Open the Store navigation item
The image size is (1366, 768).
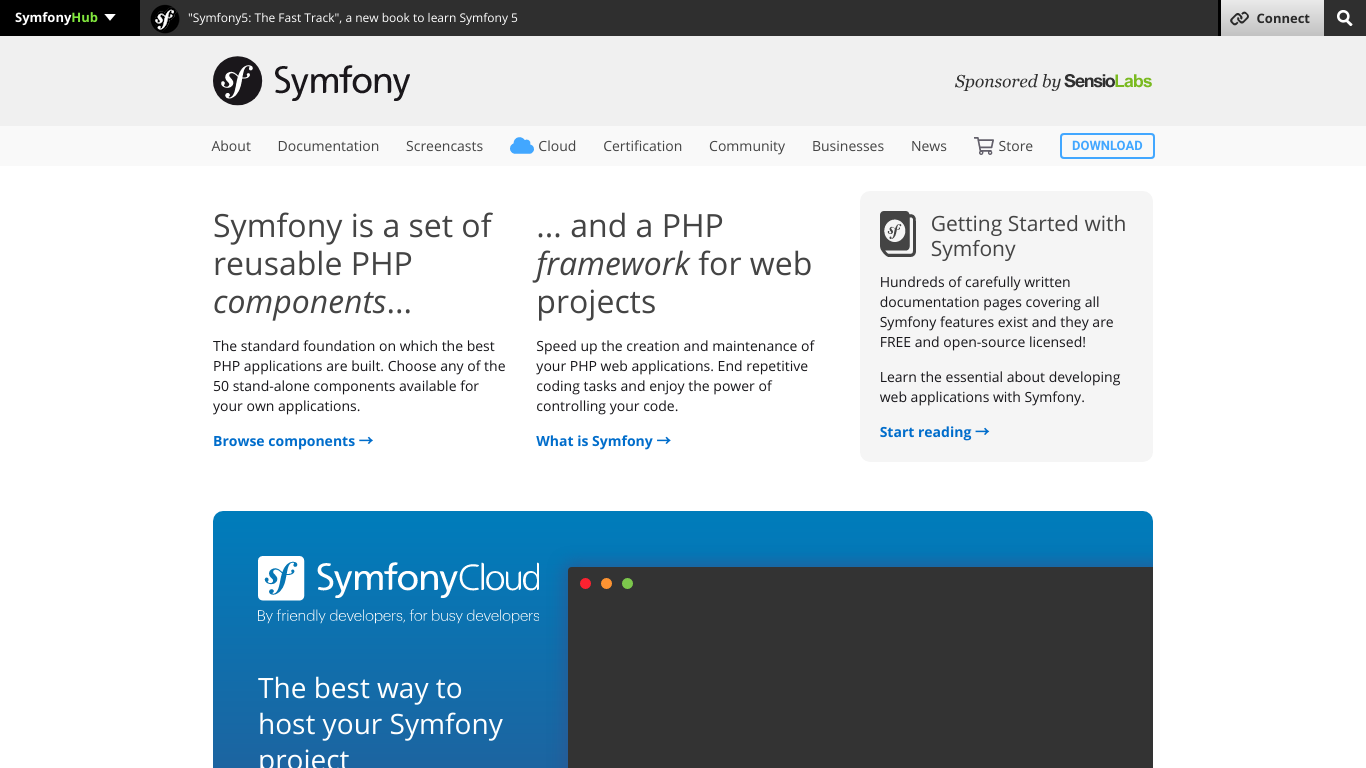point(1004,146)
